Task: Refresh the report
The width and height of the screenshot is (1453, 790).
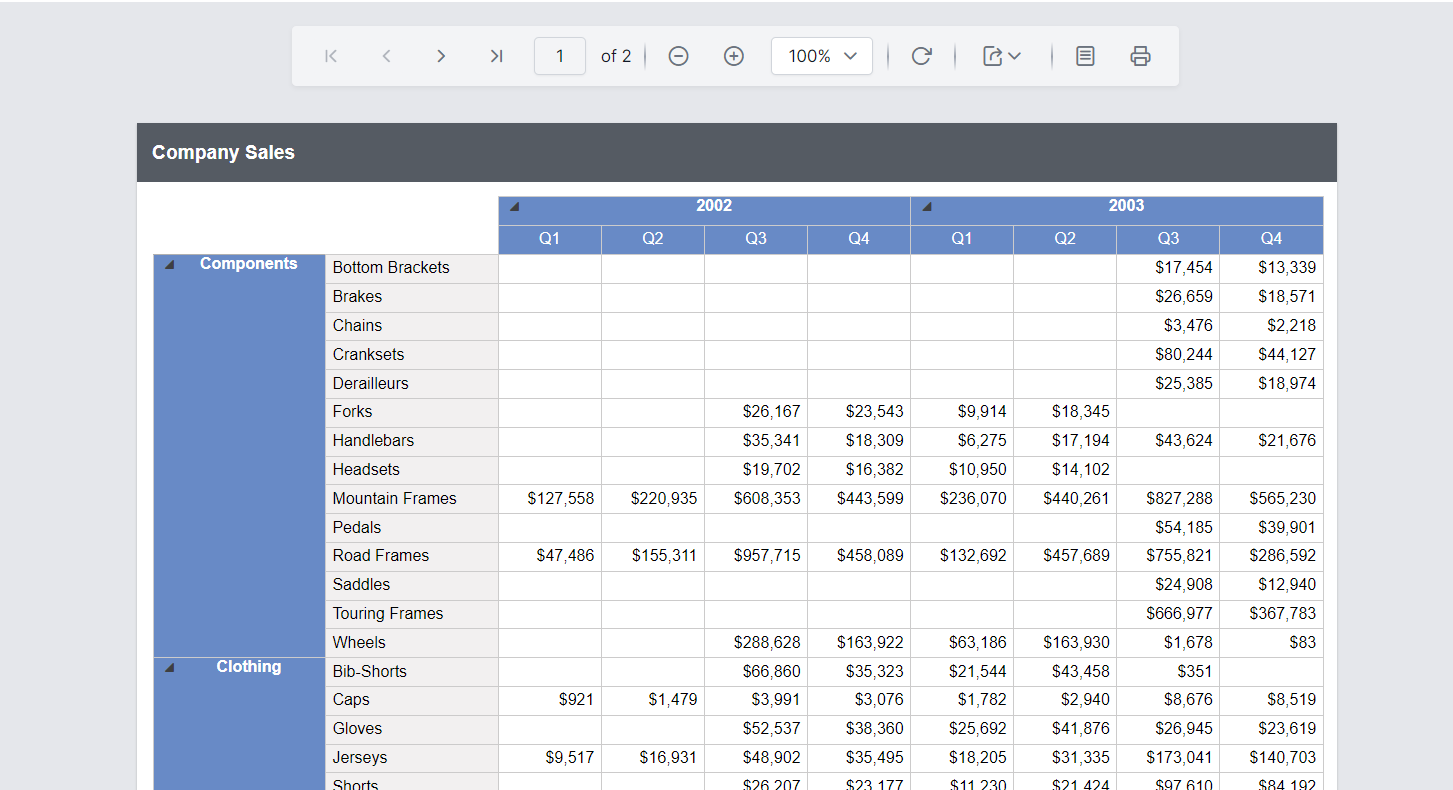Action: point(921,56)
